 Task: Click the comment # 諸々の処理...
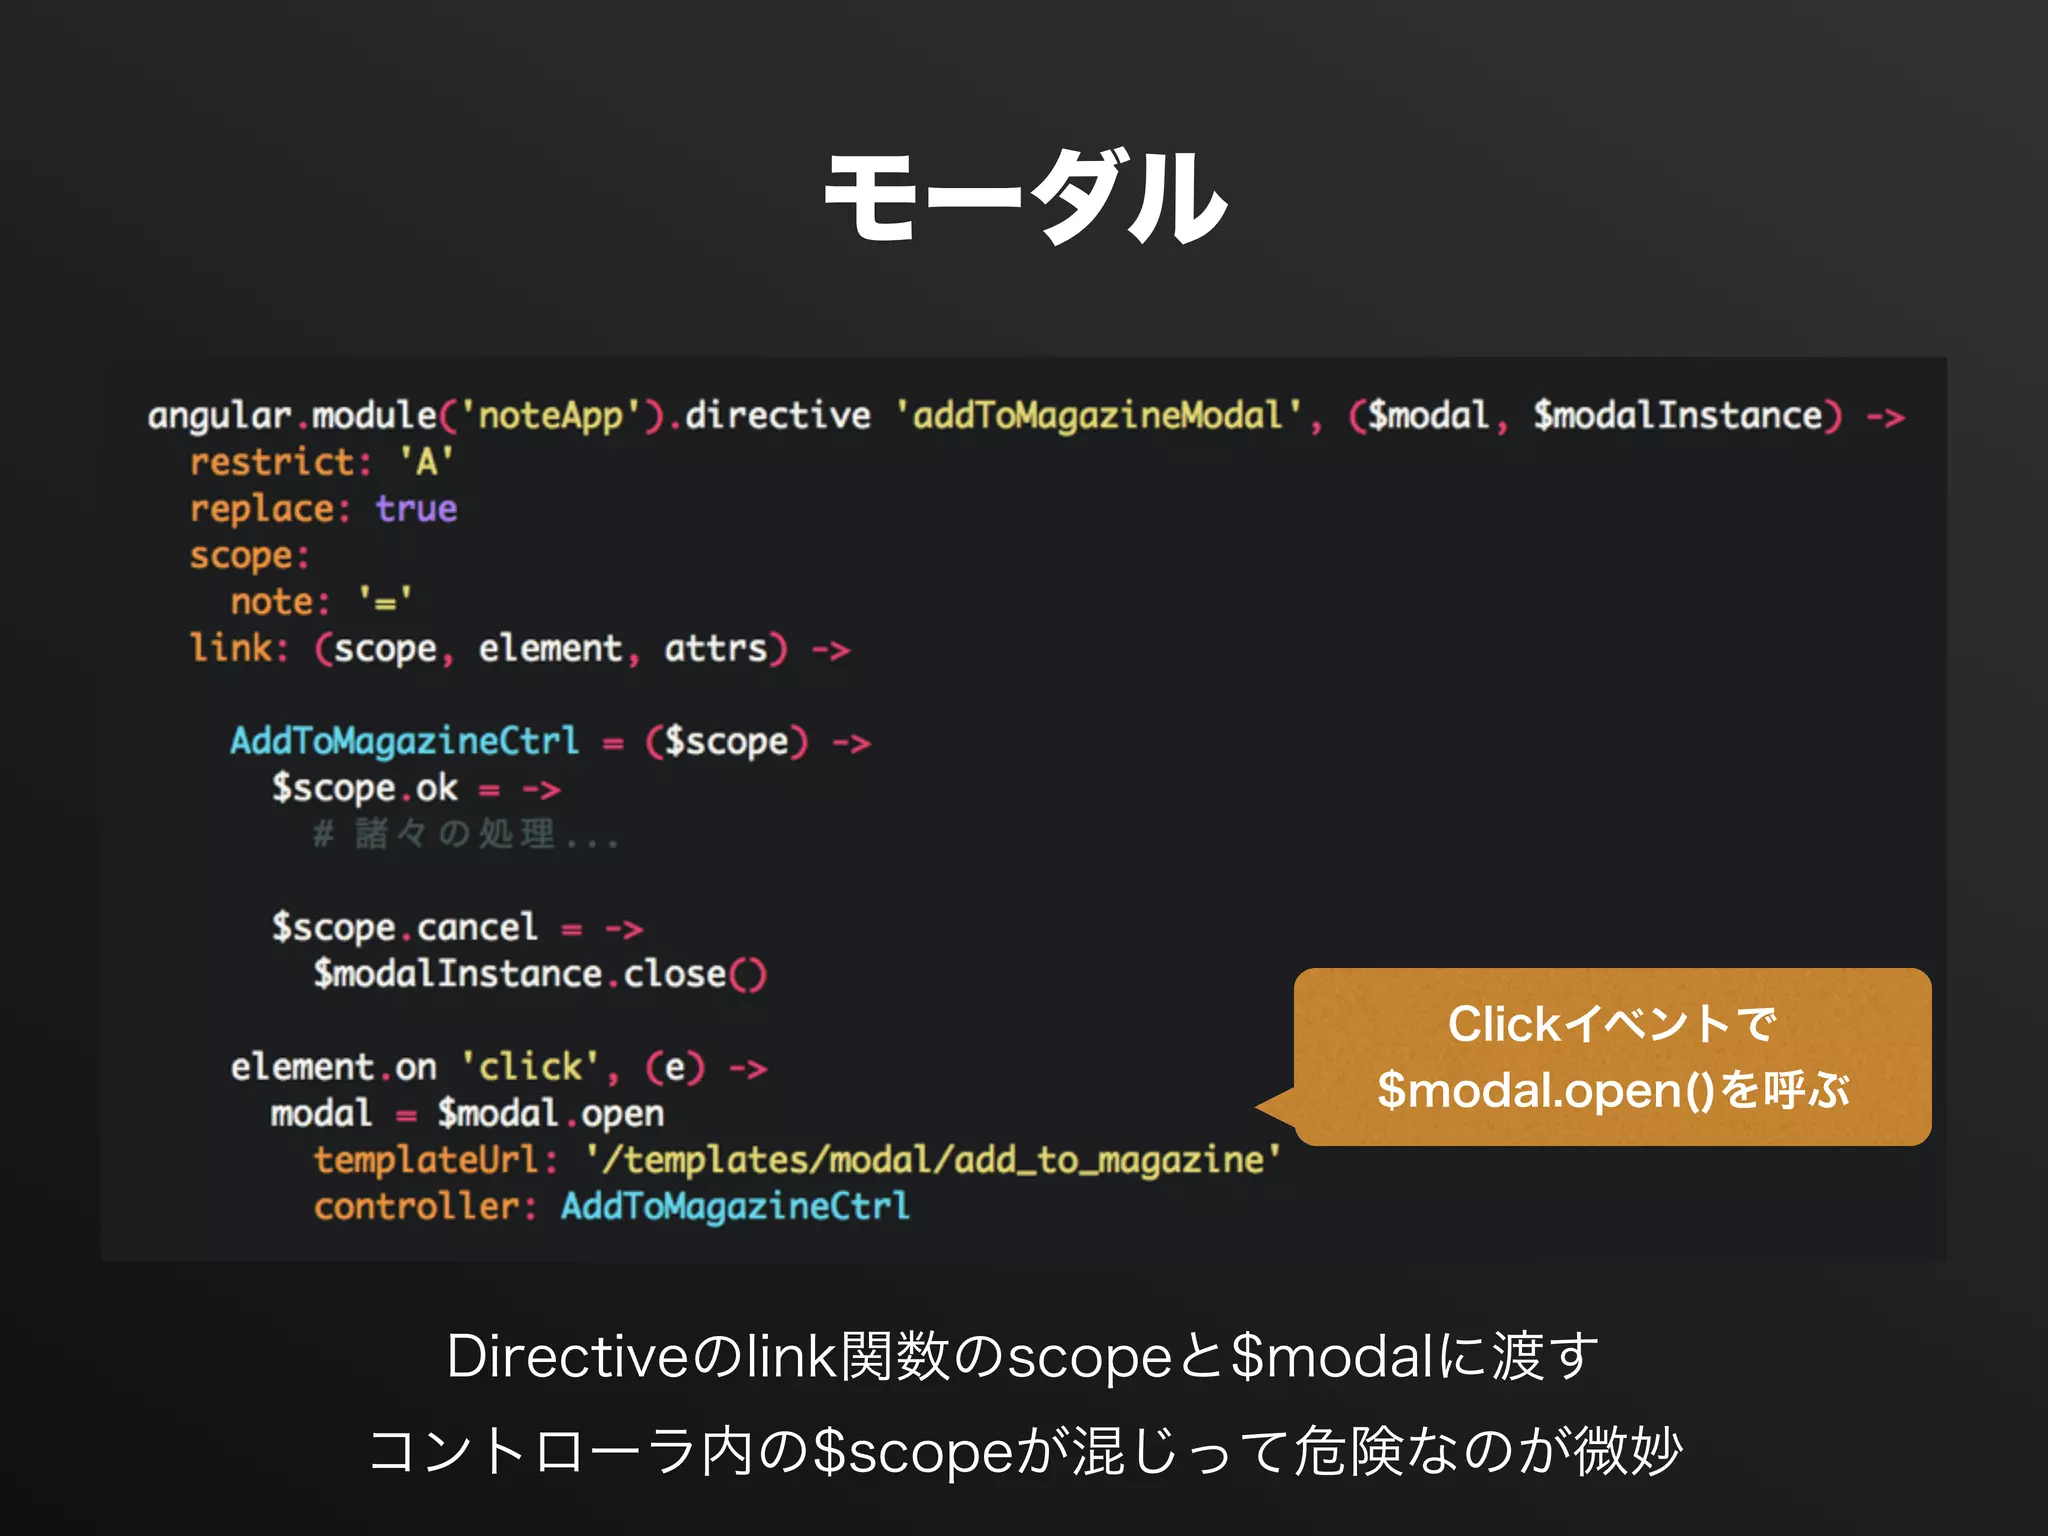(466, 834)
